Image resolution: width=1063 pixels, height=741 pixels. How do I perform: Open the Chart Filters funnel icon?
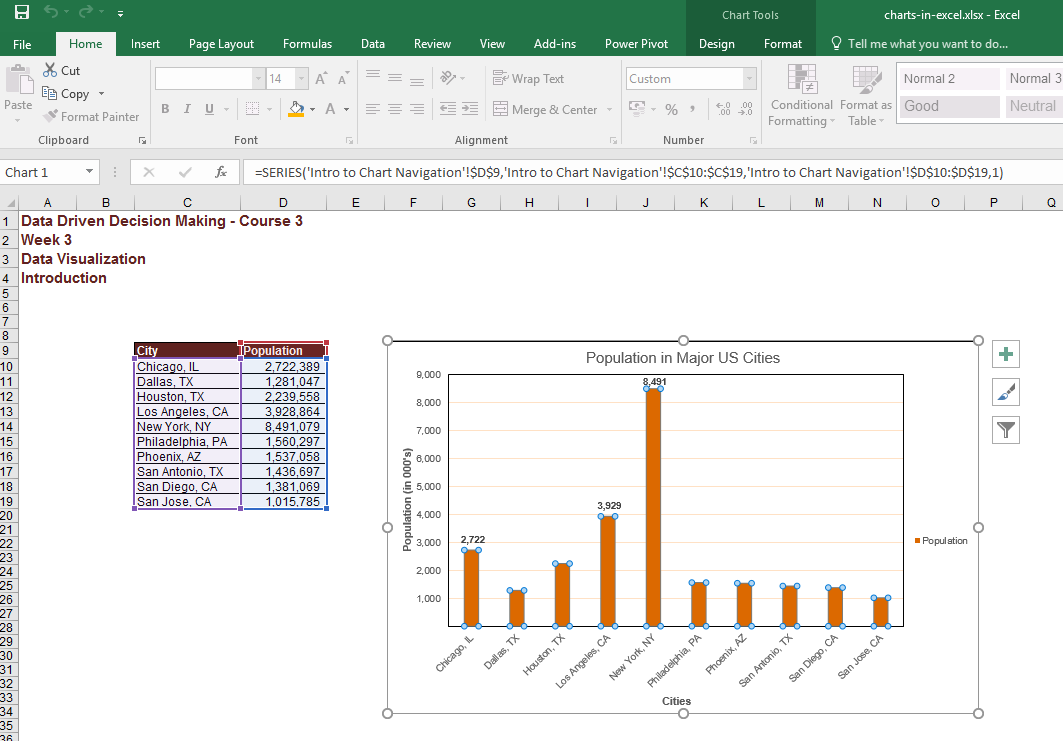(1006, 430)
